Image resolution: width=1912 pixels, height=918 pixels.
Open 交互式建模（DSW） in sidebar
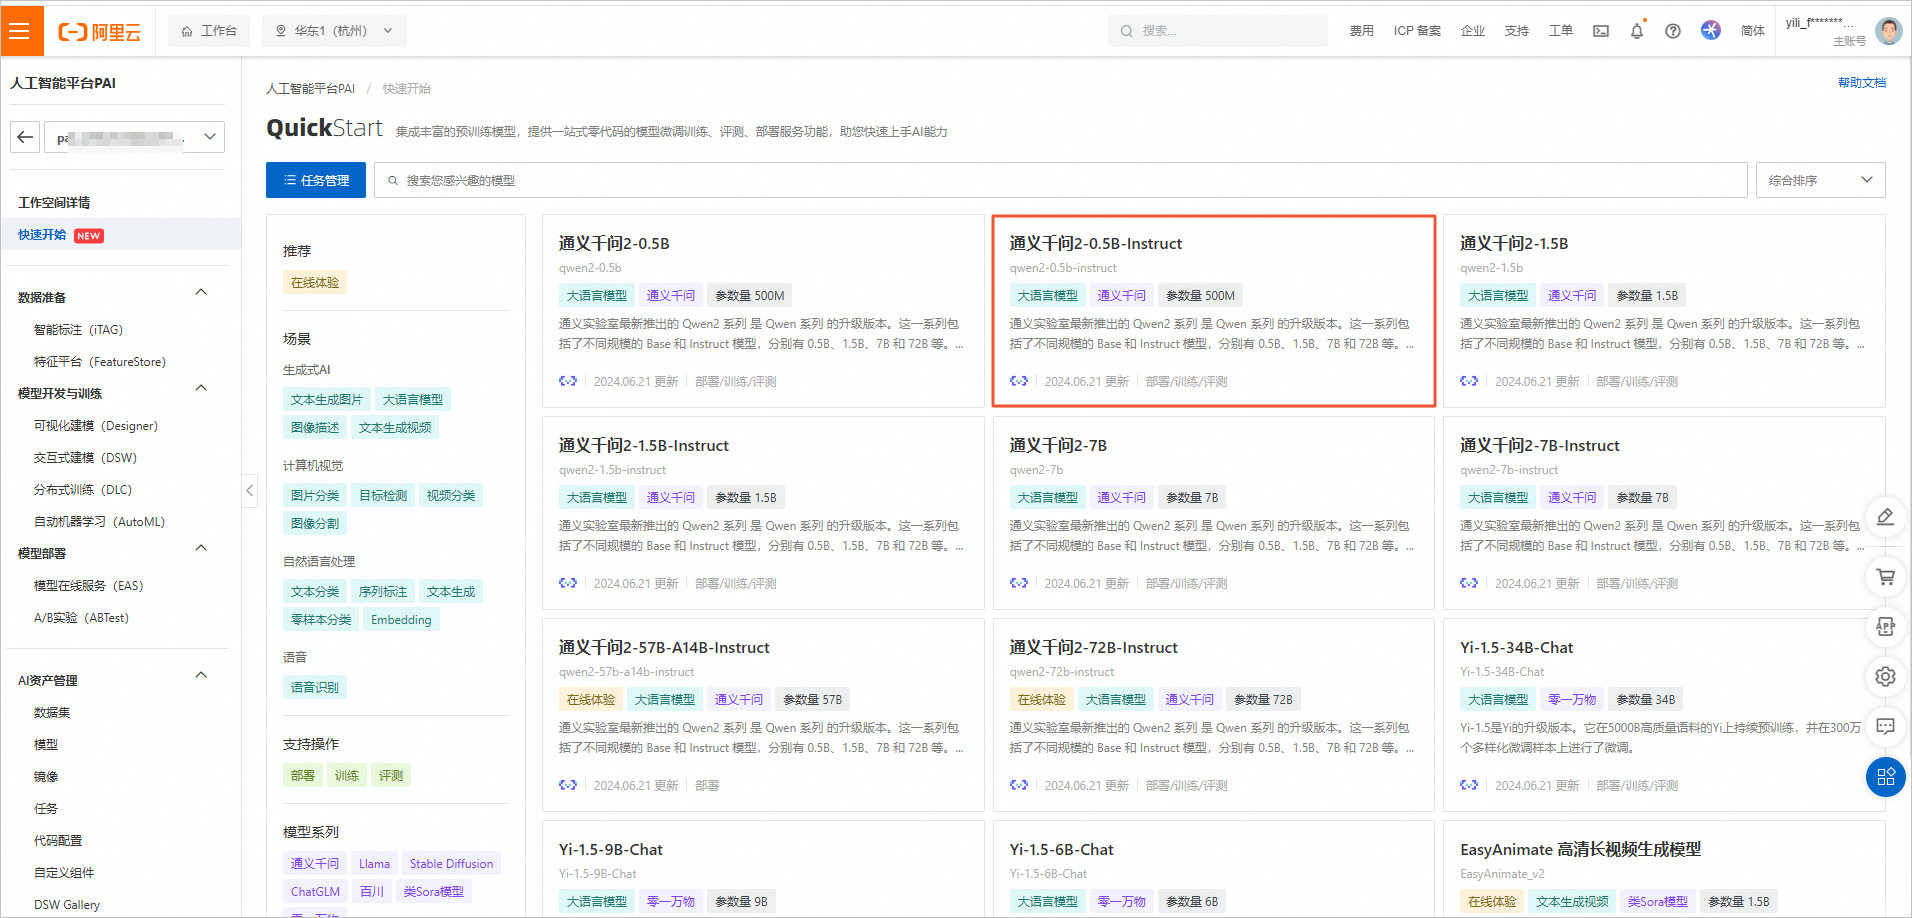(x=85, y=458)
